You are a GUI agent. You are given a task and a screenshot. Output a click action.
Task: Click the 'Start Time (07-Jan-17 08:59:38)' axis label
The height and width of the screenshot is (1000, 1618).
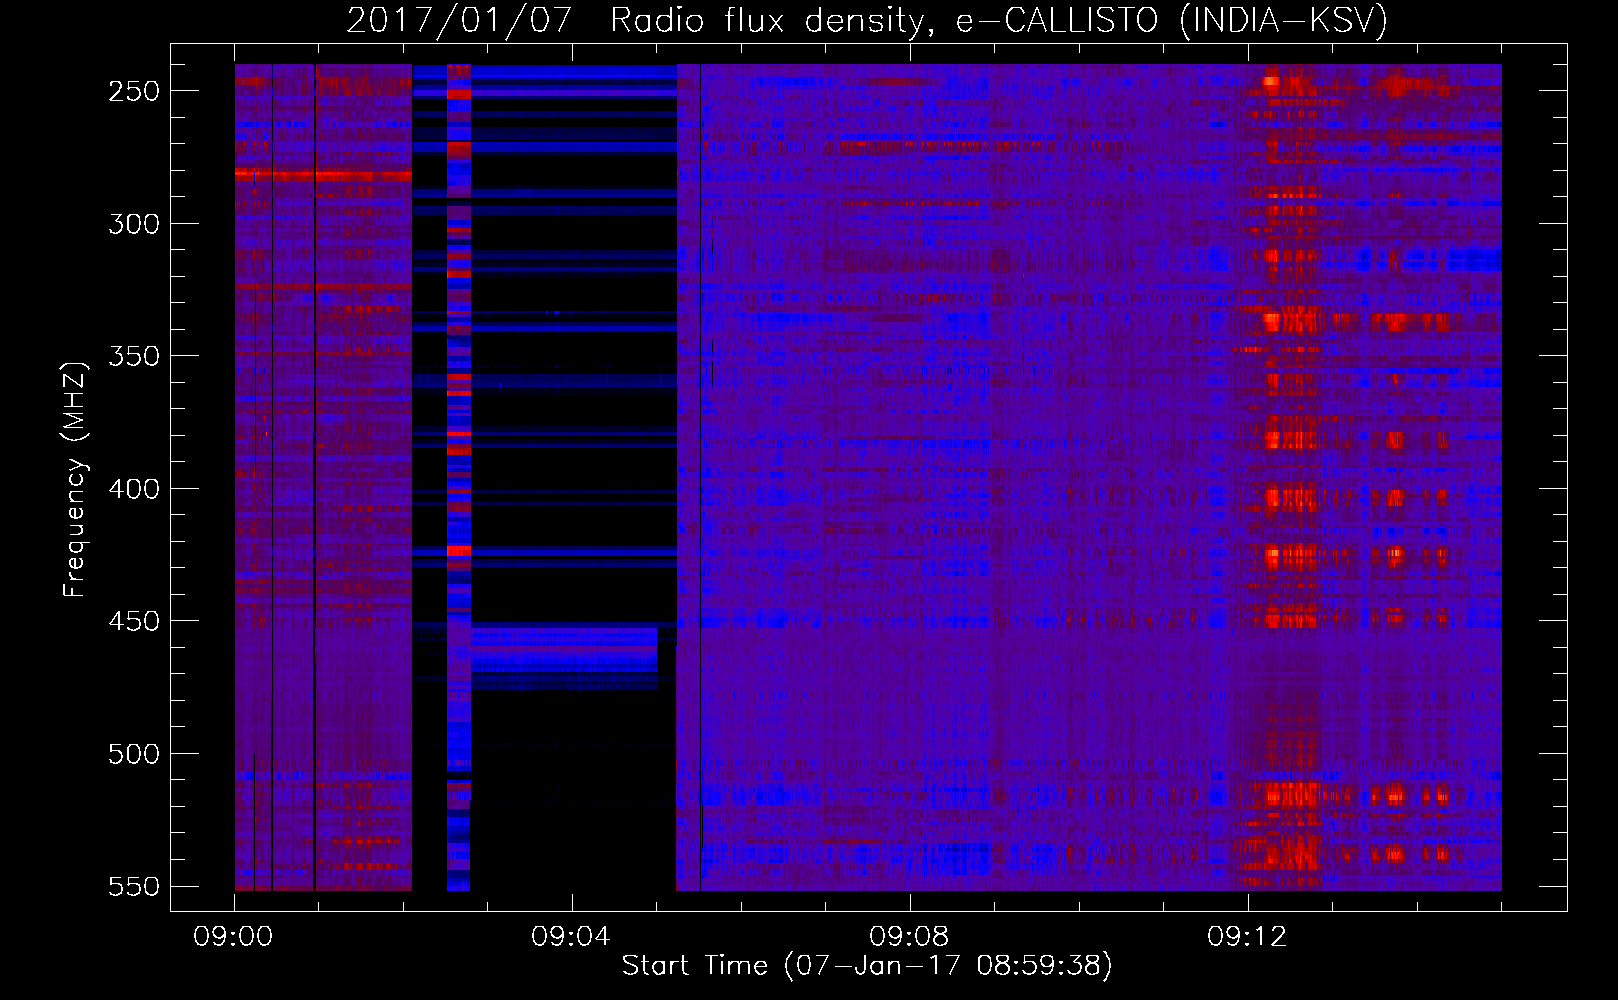click(867, 966)
